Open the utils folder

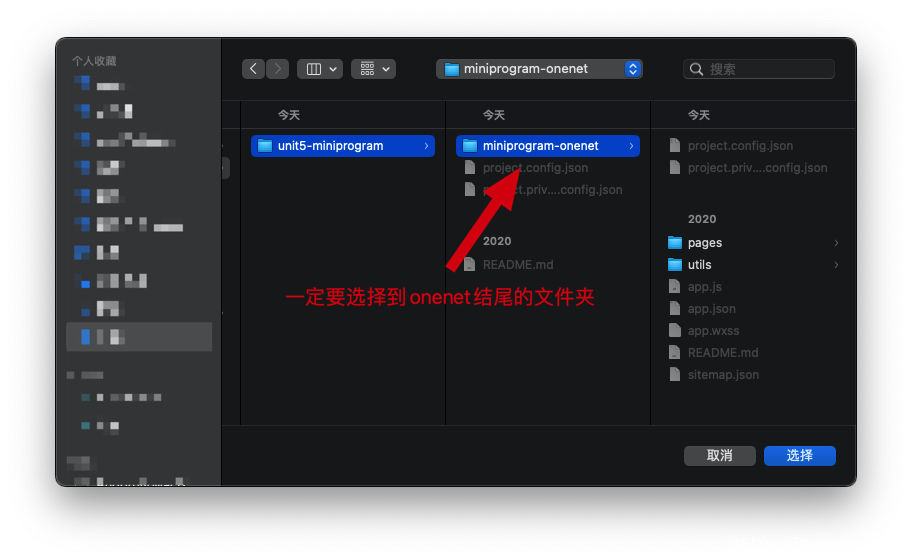coord(699,265)
